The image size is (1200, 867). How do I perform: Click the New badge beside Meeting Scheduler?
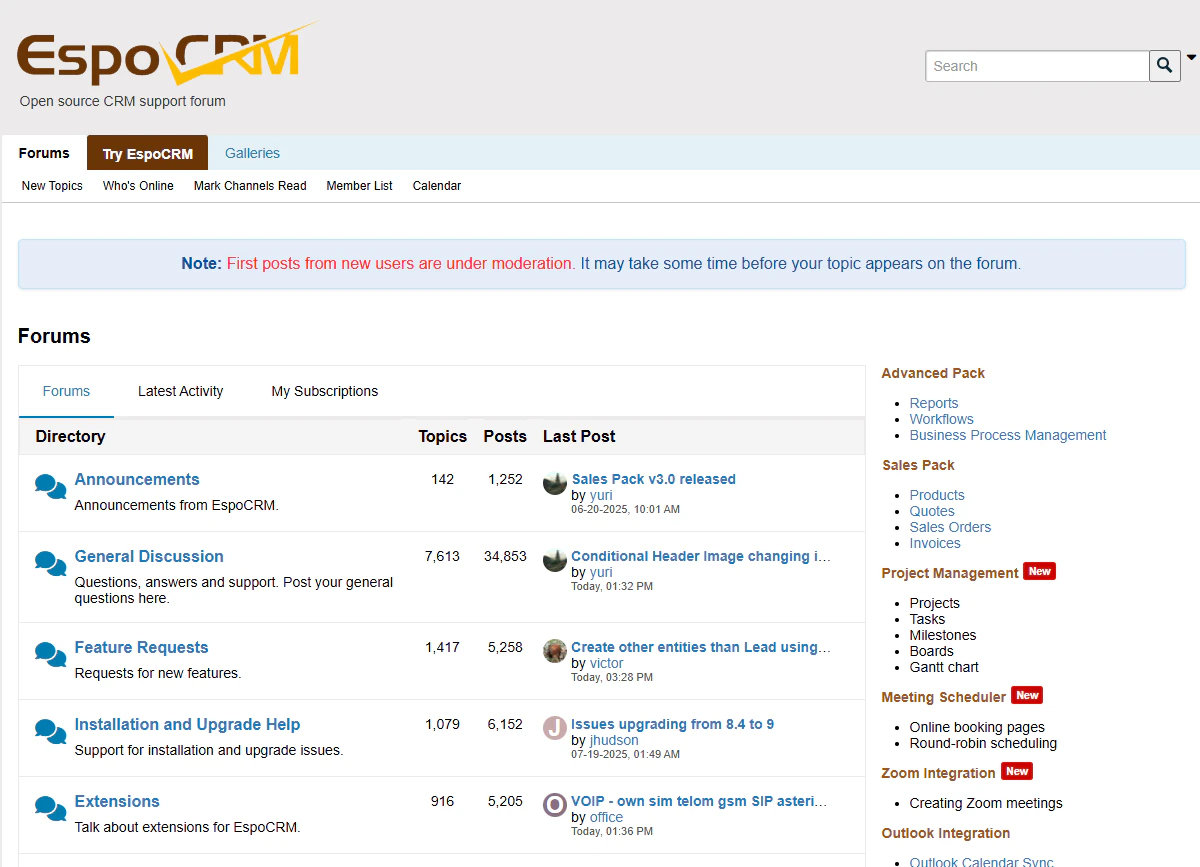click(x=1027, y=695)
